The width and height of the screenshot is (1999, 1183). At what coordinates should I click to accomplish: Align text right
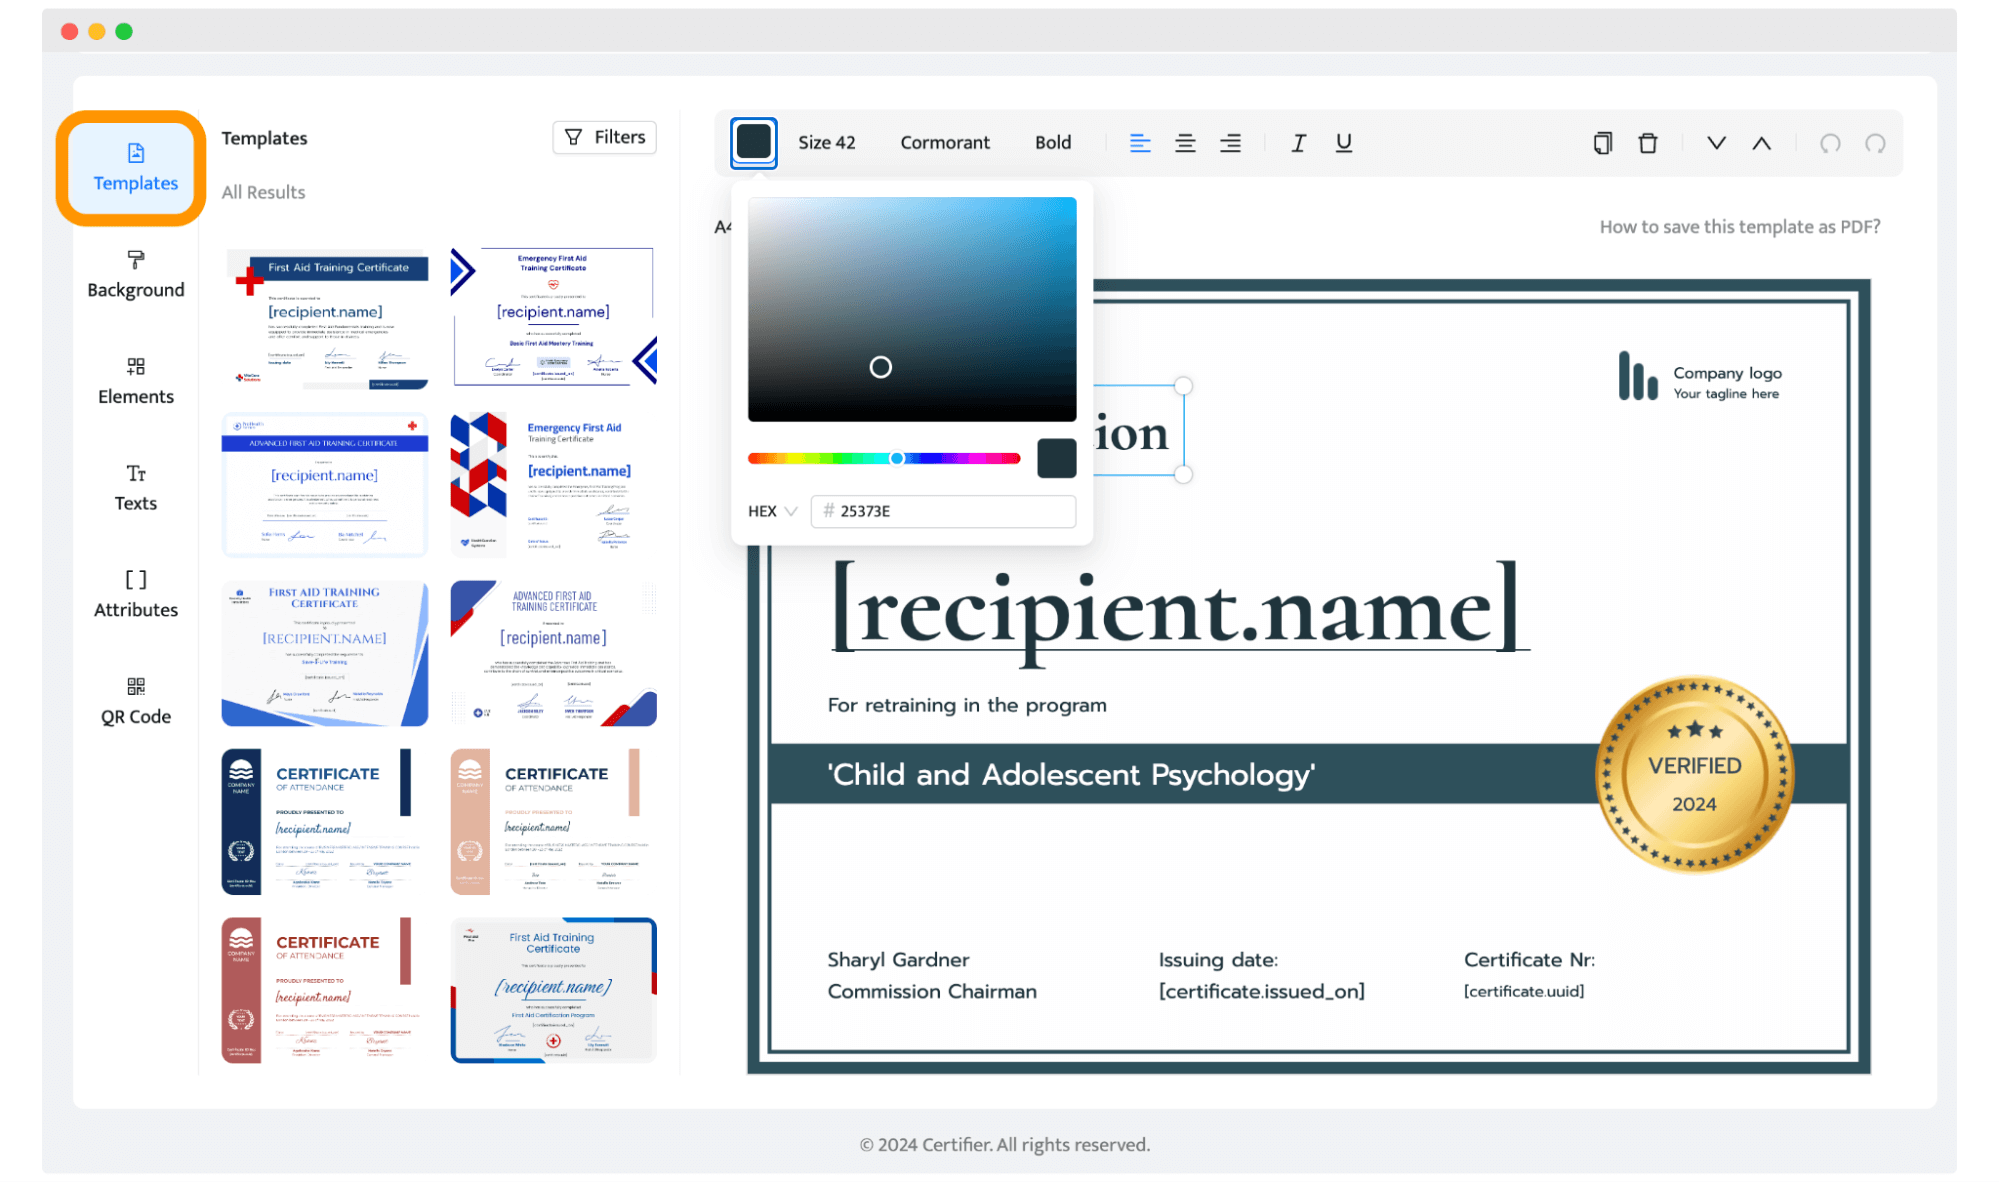(x=1230, y=143)
